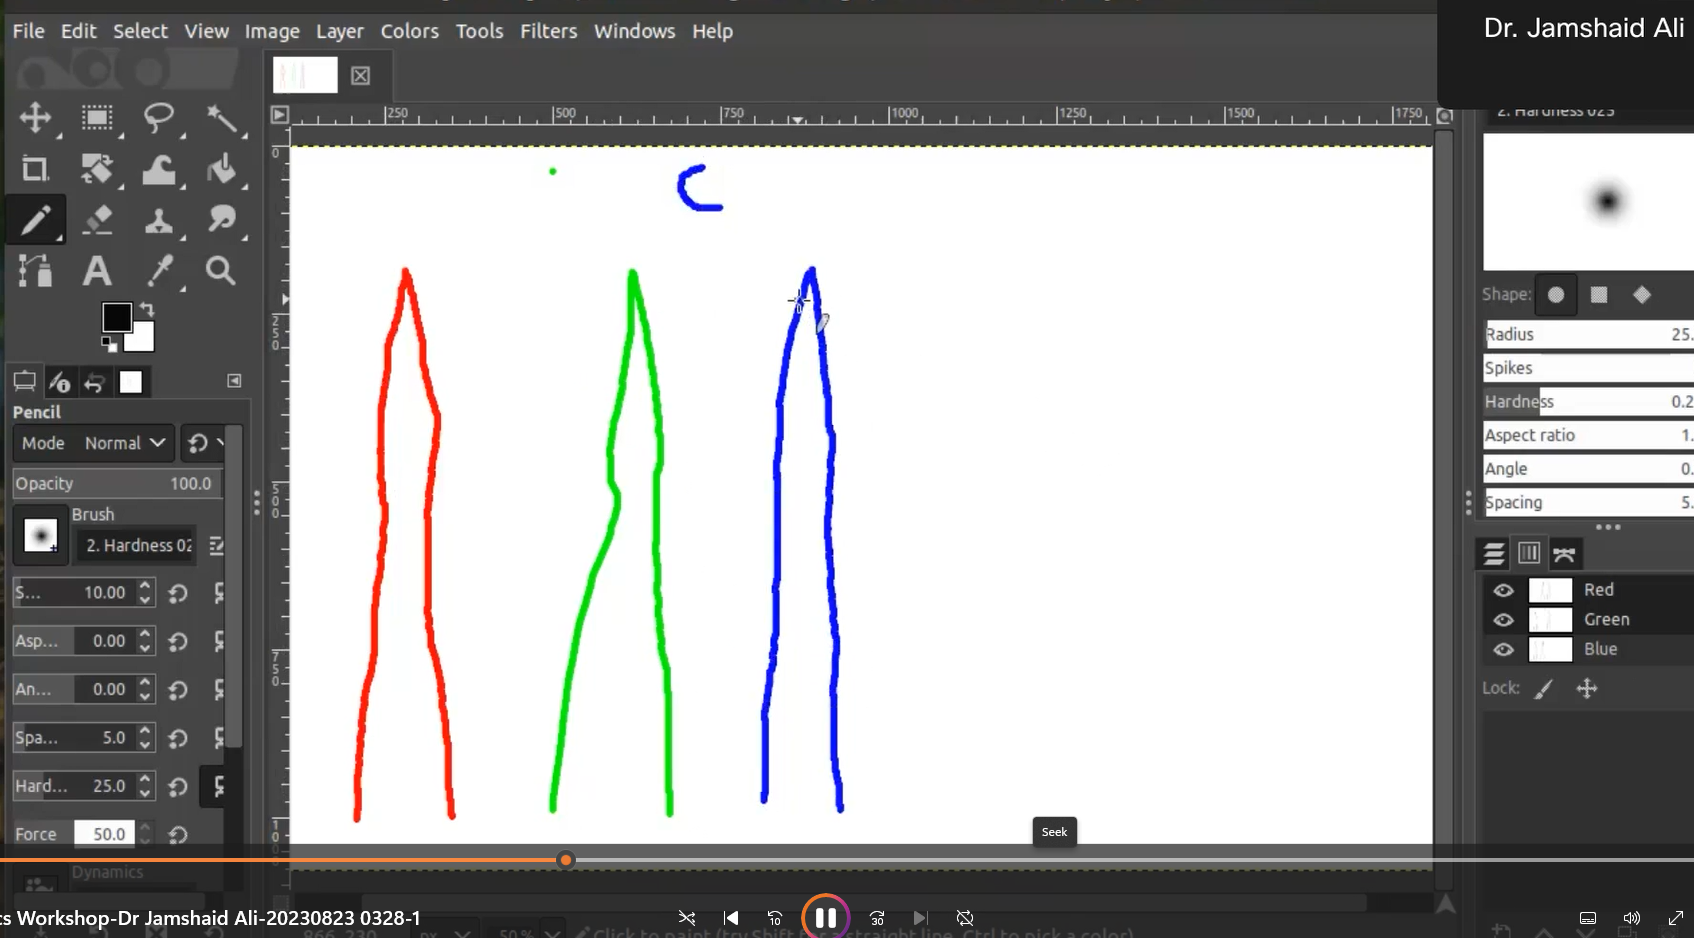
Task: Click the Force value field
Action: (105, 834)
